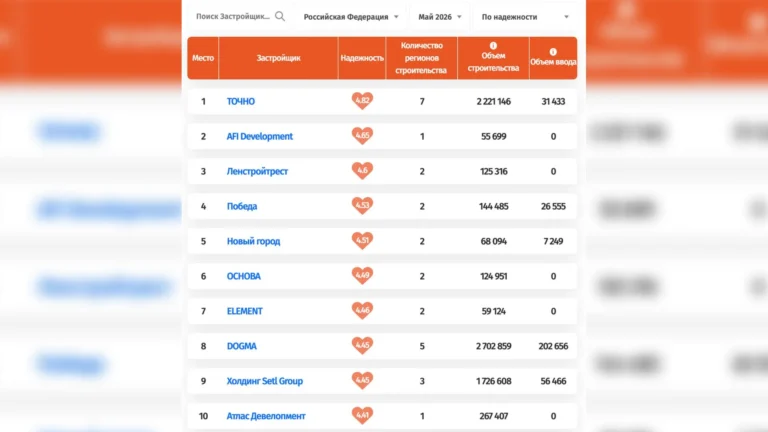Open the AFI Development developer link
The image size is (768, 432).
tap(260, 136)
